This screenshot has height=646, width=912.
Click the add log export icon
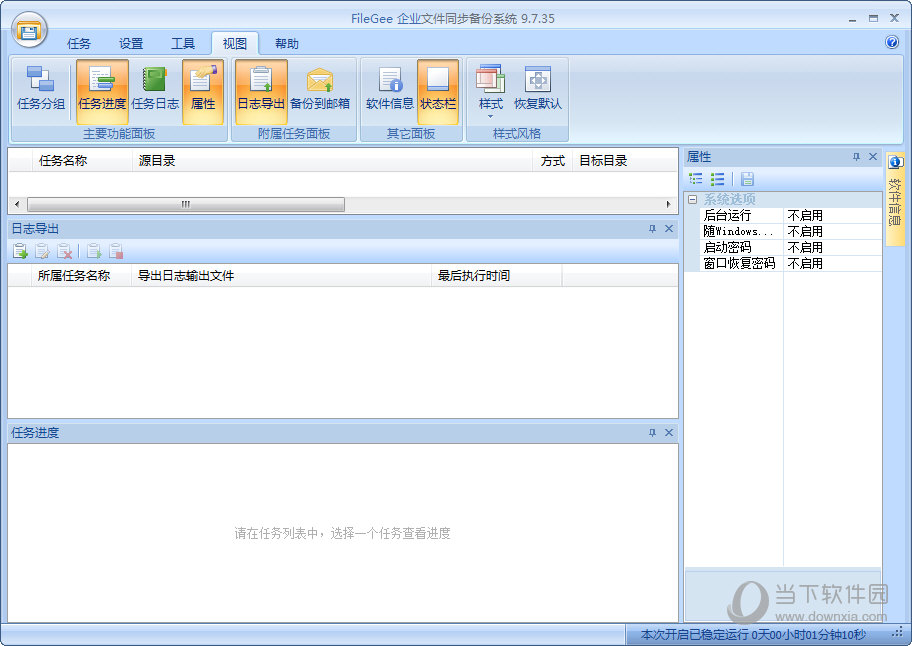coord(20,251)
